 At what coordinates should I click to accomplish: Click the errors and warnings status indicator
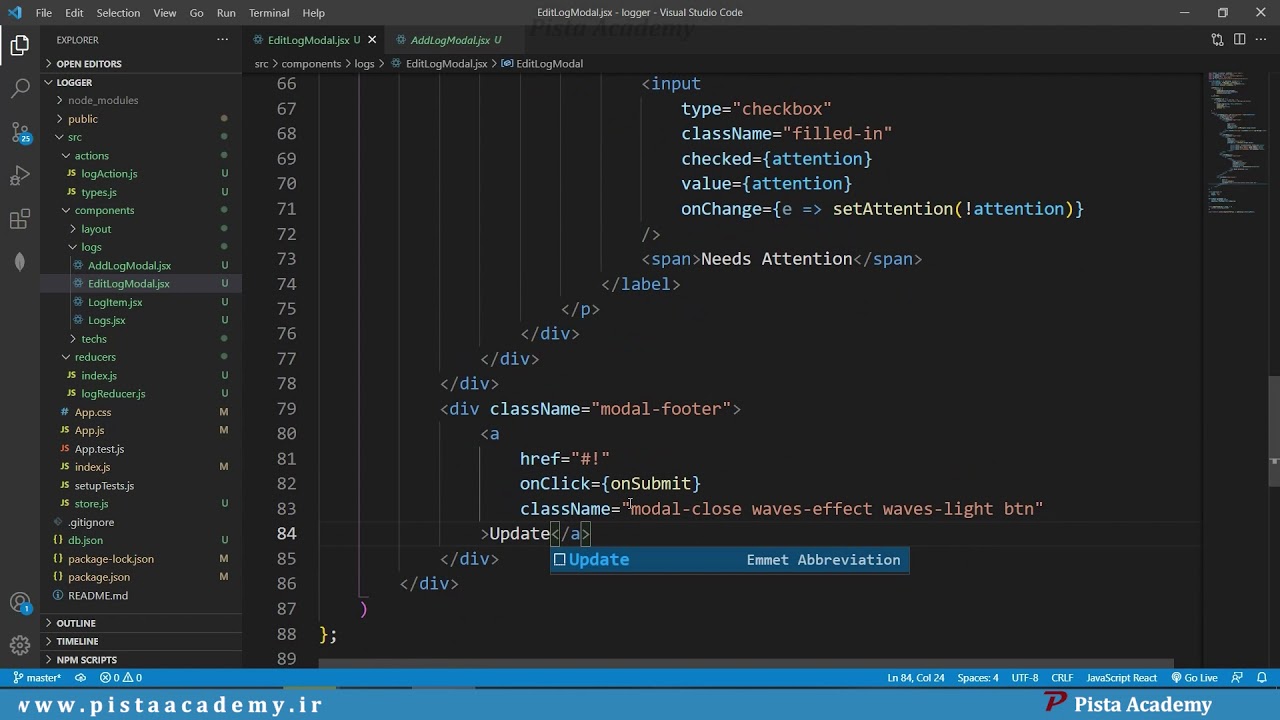click(121, 678)
